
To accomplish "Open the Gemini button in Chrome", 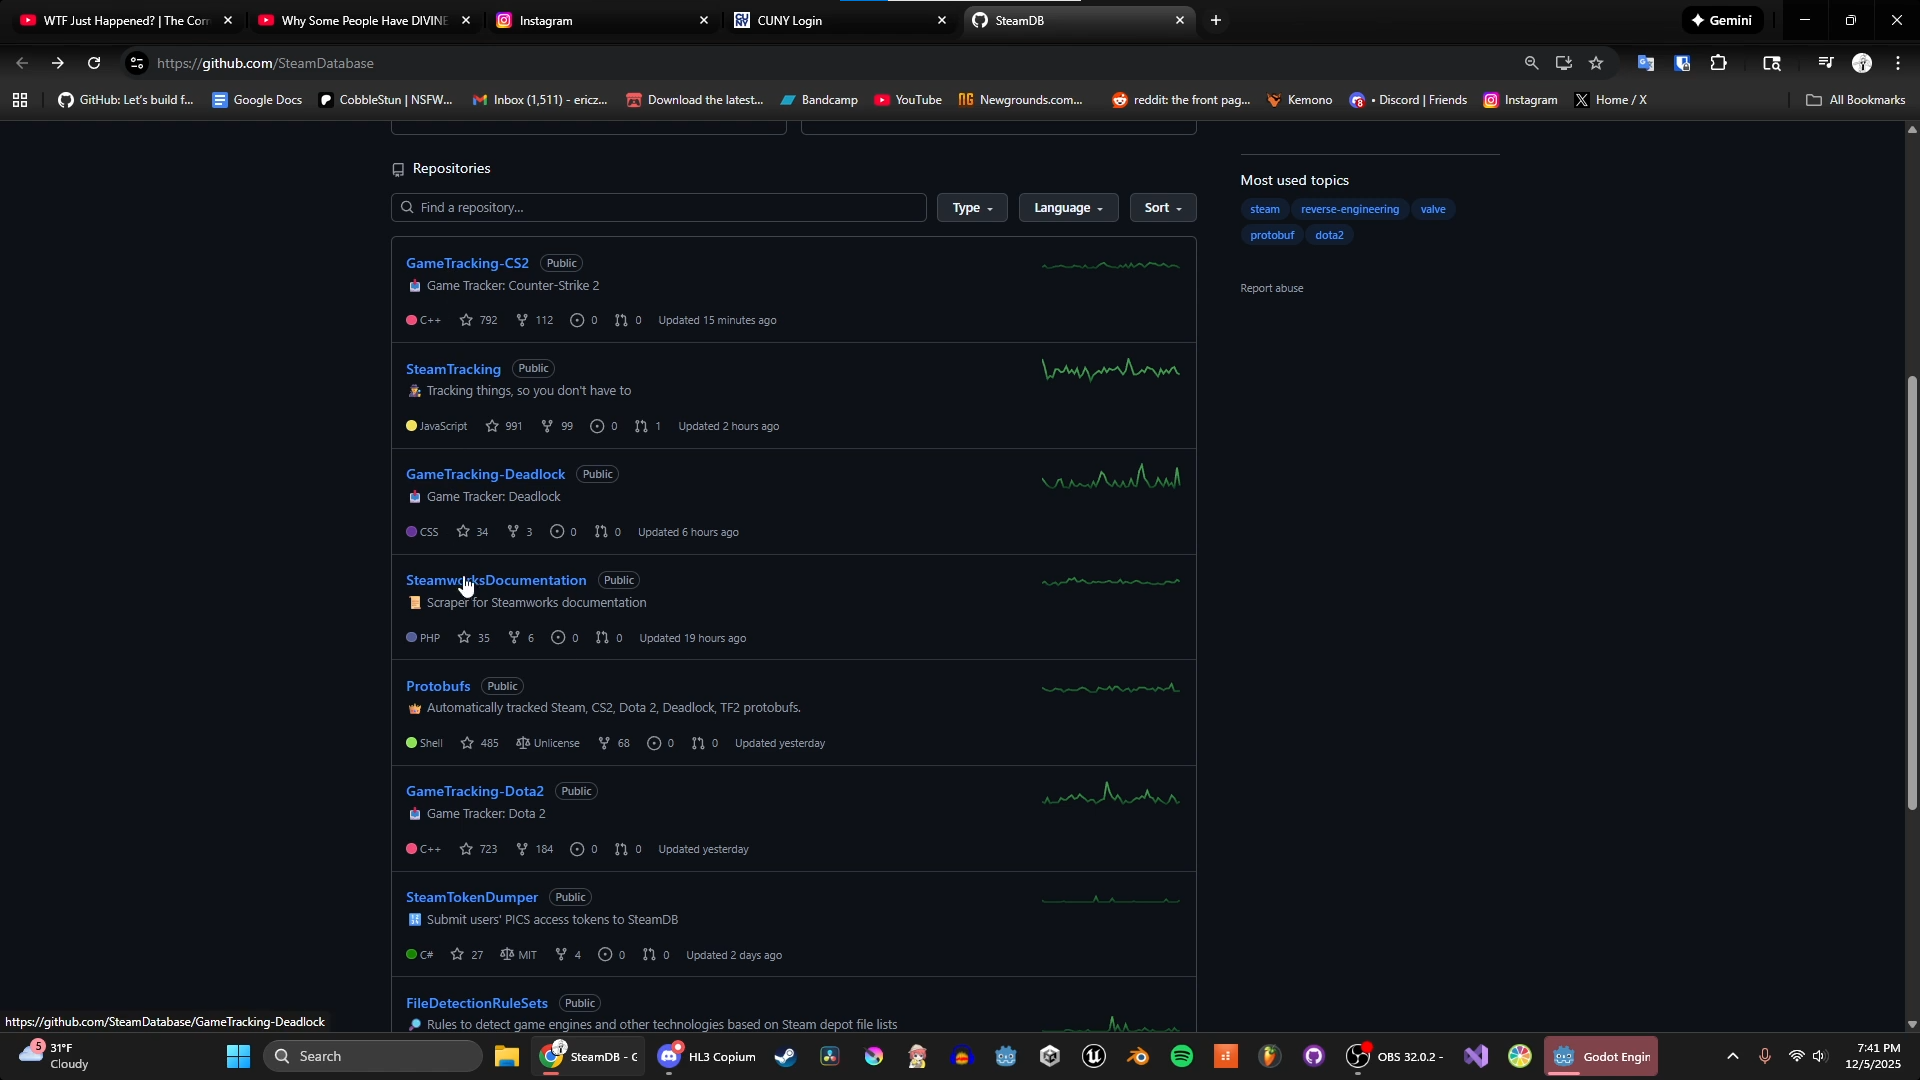I will (1722, 20).
